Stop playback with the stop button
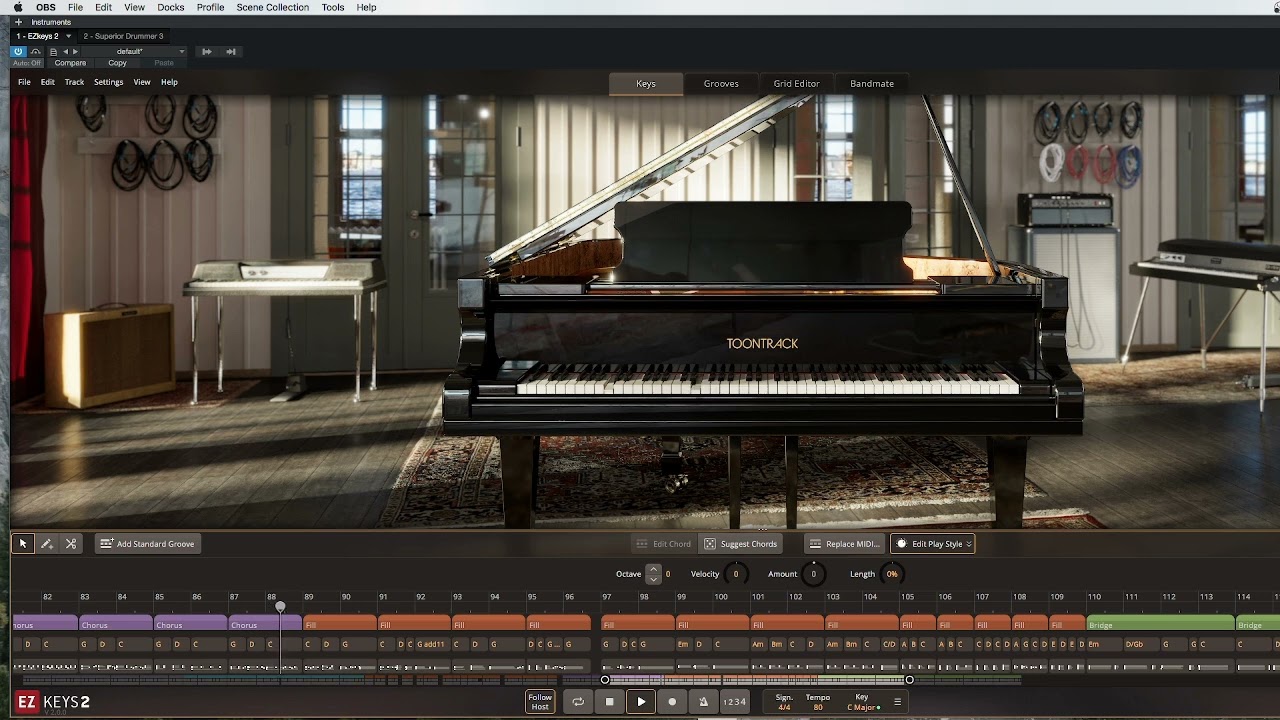The height and width of the screenshot is (720, 1280). coord(609,702)
